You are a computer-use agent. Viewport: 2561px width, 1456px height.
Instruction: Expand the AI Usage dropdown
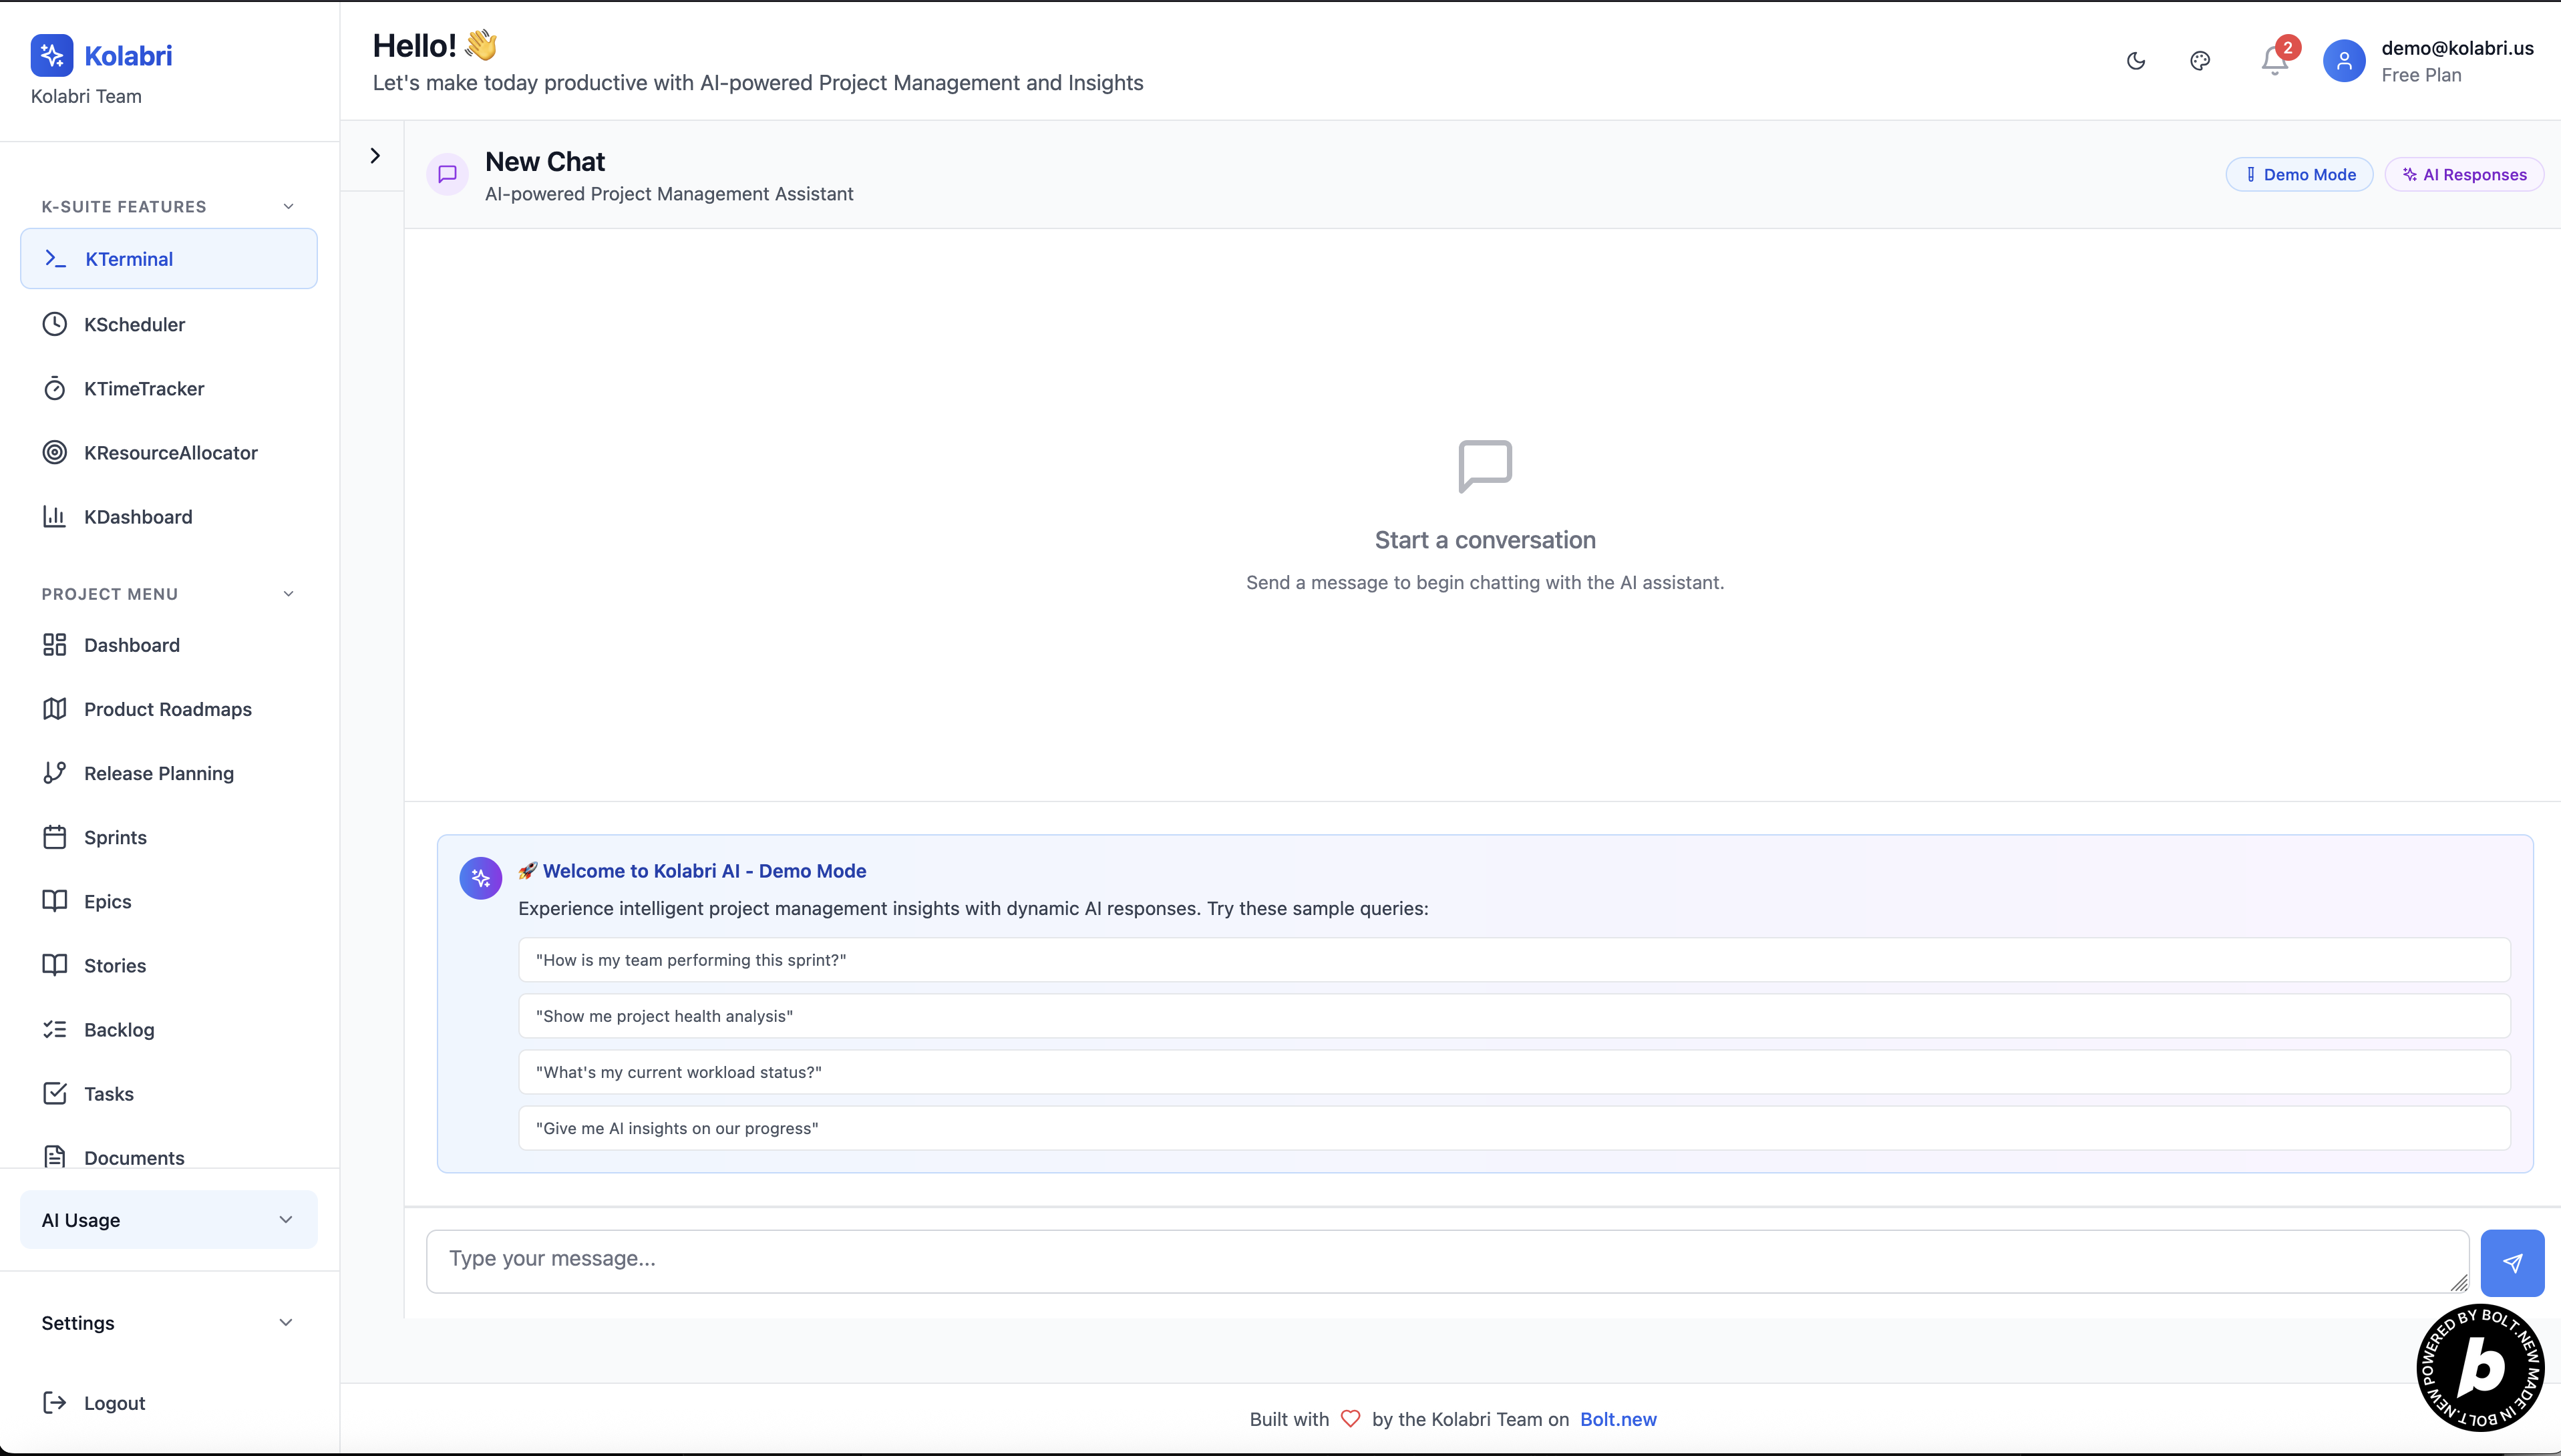[x=285, y=1219]
